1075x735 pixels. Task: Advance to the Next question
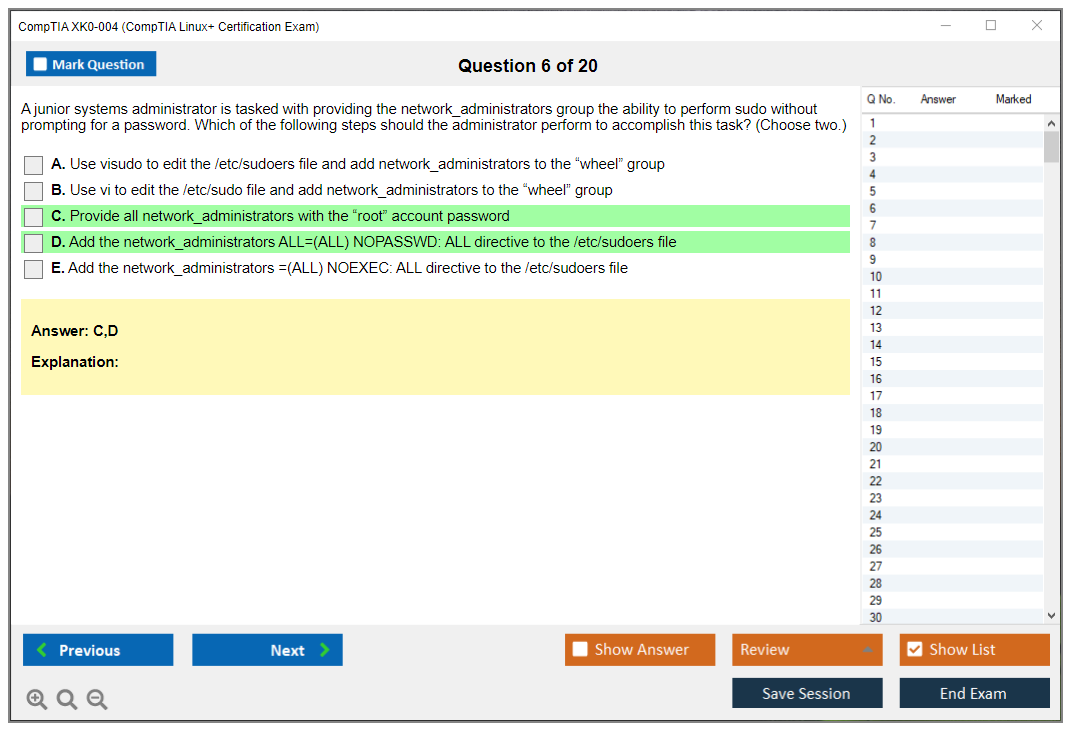click(x=267, y=650)
